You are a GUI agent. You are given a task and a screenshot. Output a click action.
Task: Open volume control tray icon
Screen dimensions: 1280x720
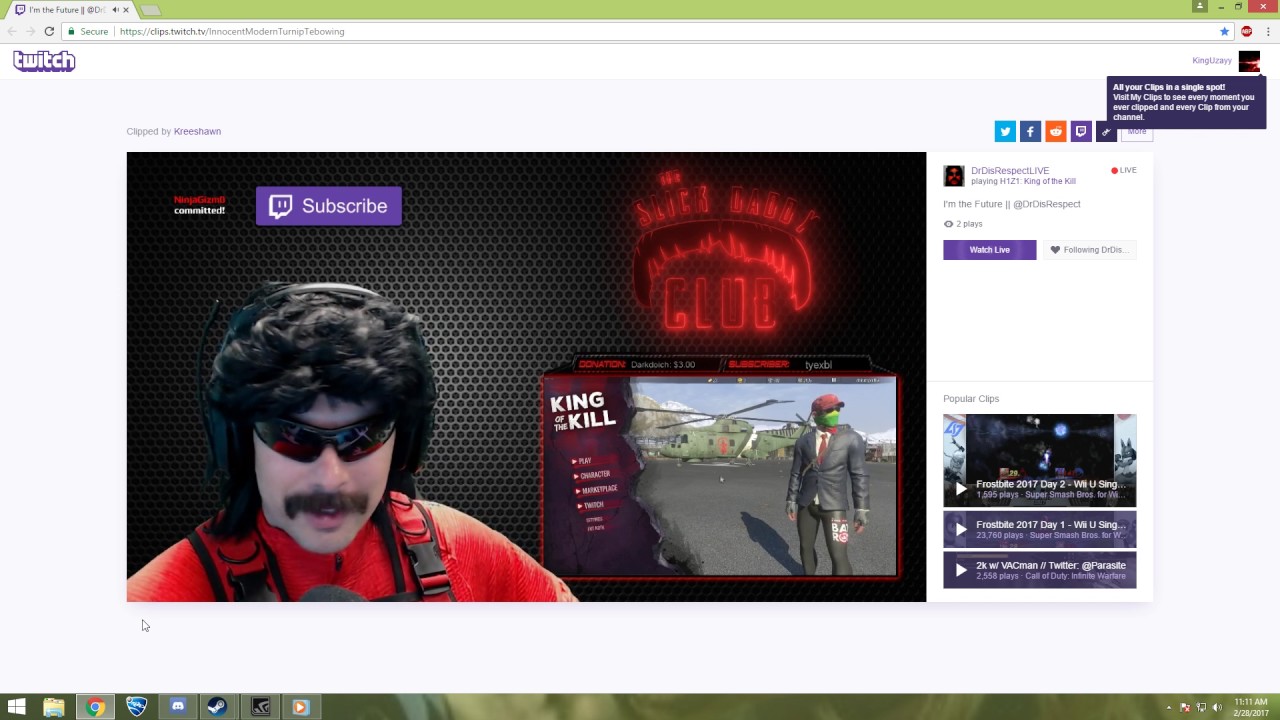pos(1217,708)
